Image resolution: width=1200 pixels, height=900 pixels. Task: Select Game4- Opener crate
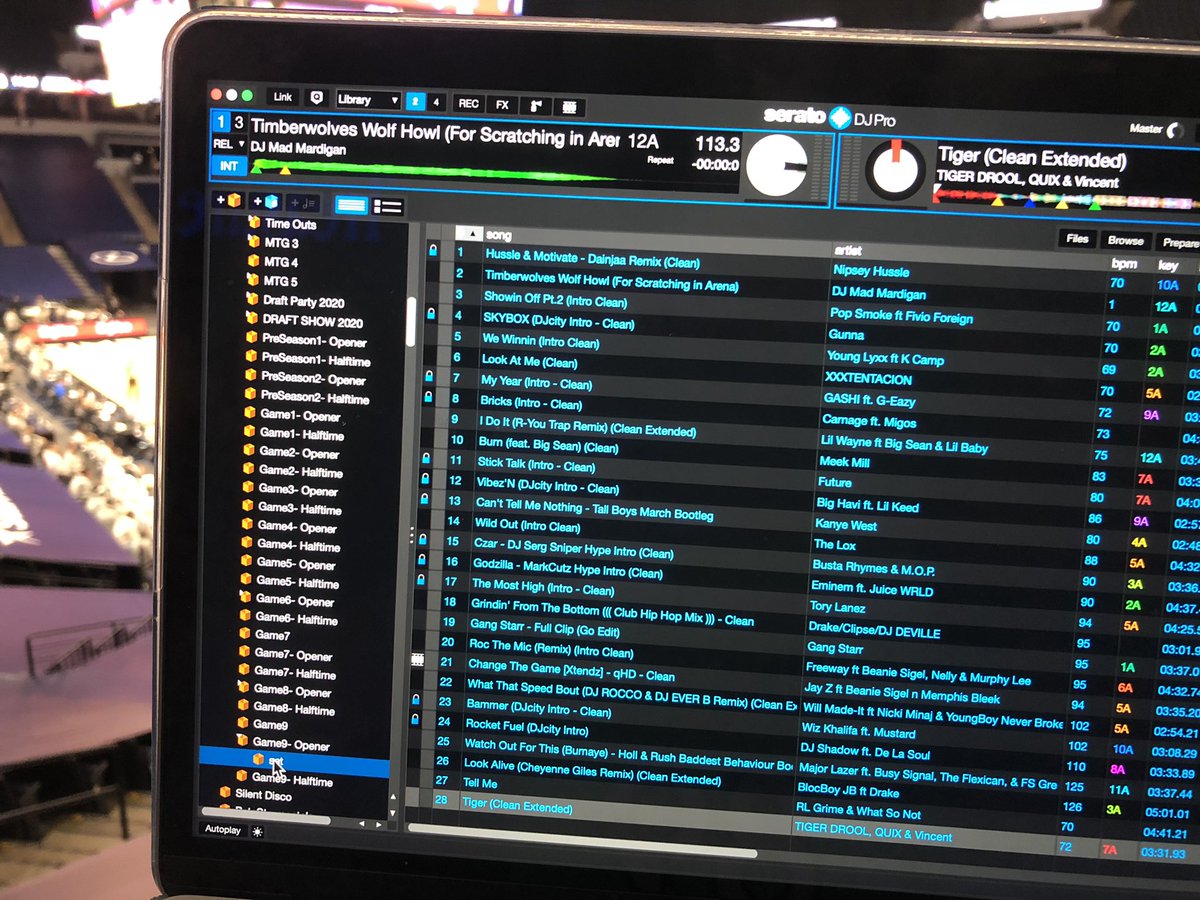297,527
